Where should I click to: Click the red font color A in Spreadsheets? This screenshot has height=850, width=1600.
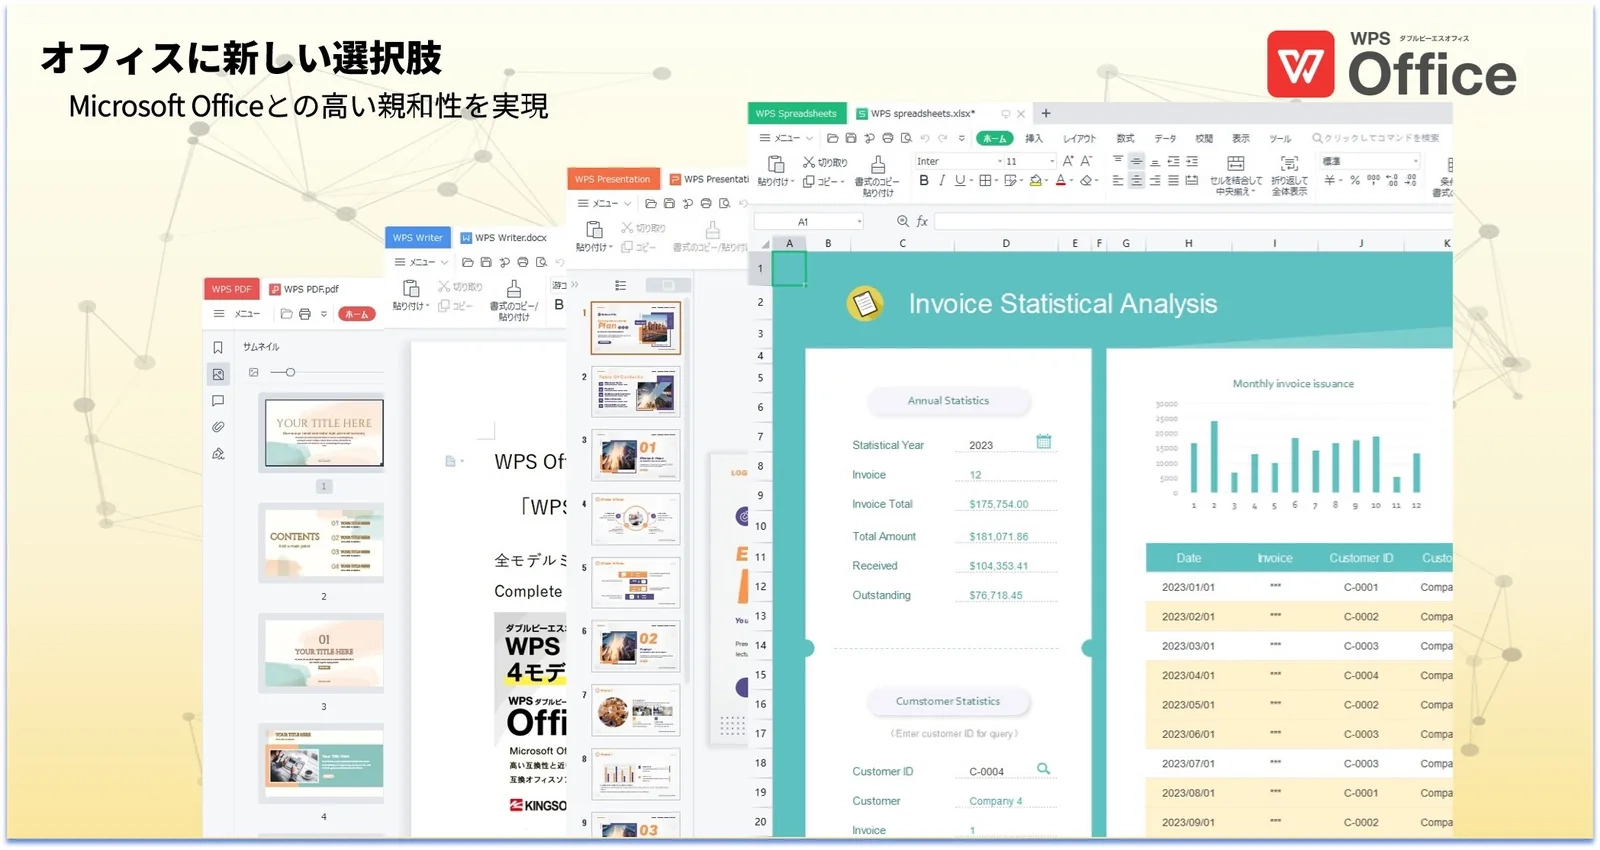tap(1061, 180)
